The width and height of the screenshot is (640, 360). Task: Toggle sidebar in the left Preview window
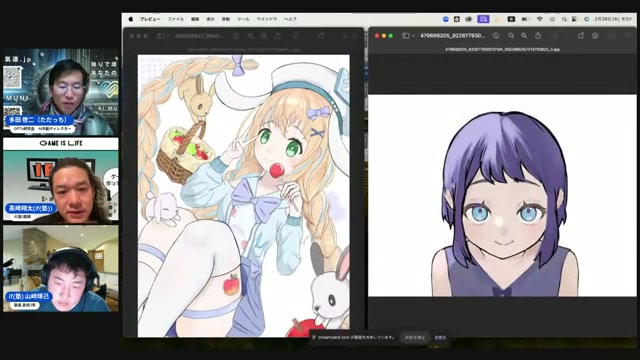click(x=161, y=36)
